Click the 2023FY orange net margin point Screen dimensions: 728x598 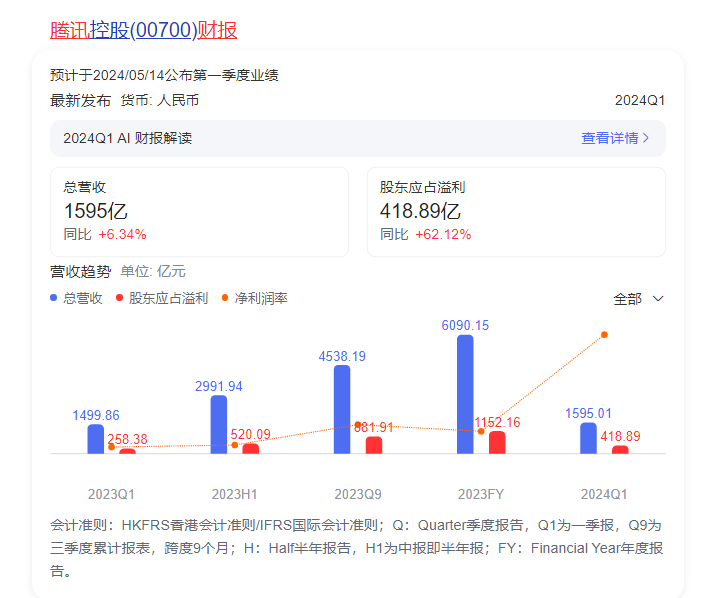pos(481,431)
